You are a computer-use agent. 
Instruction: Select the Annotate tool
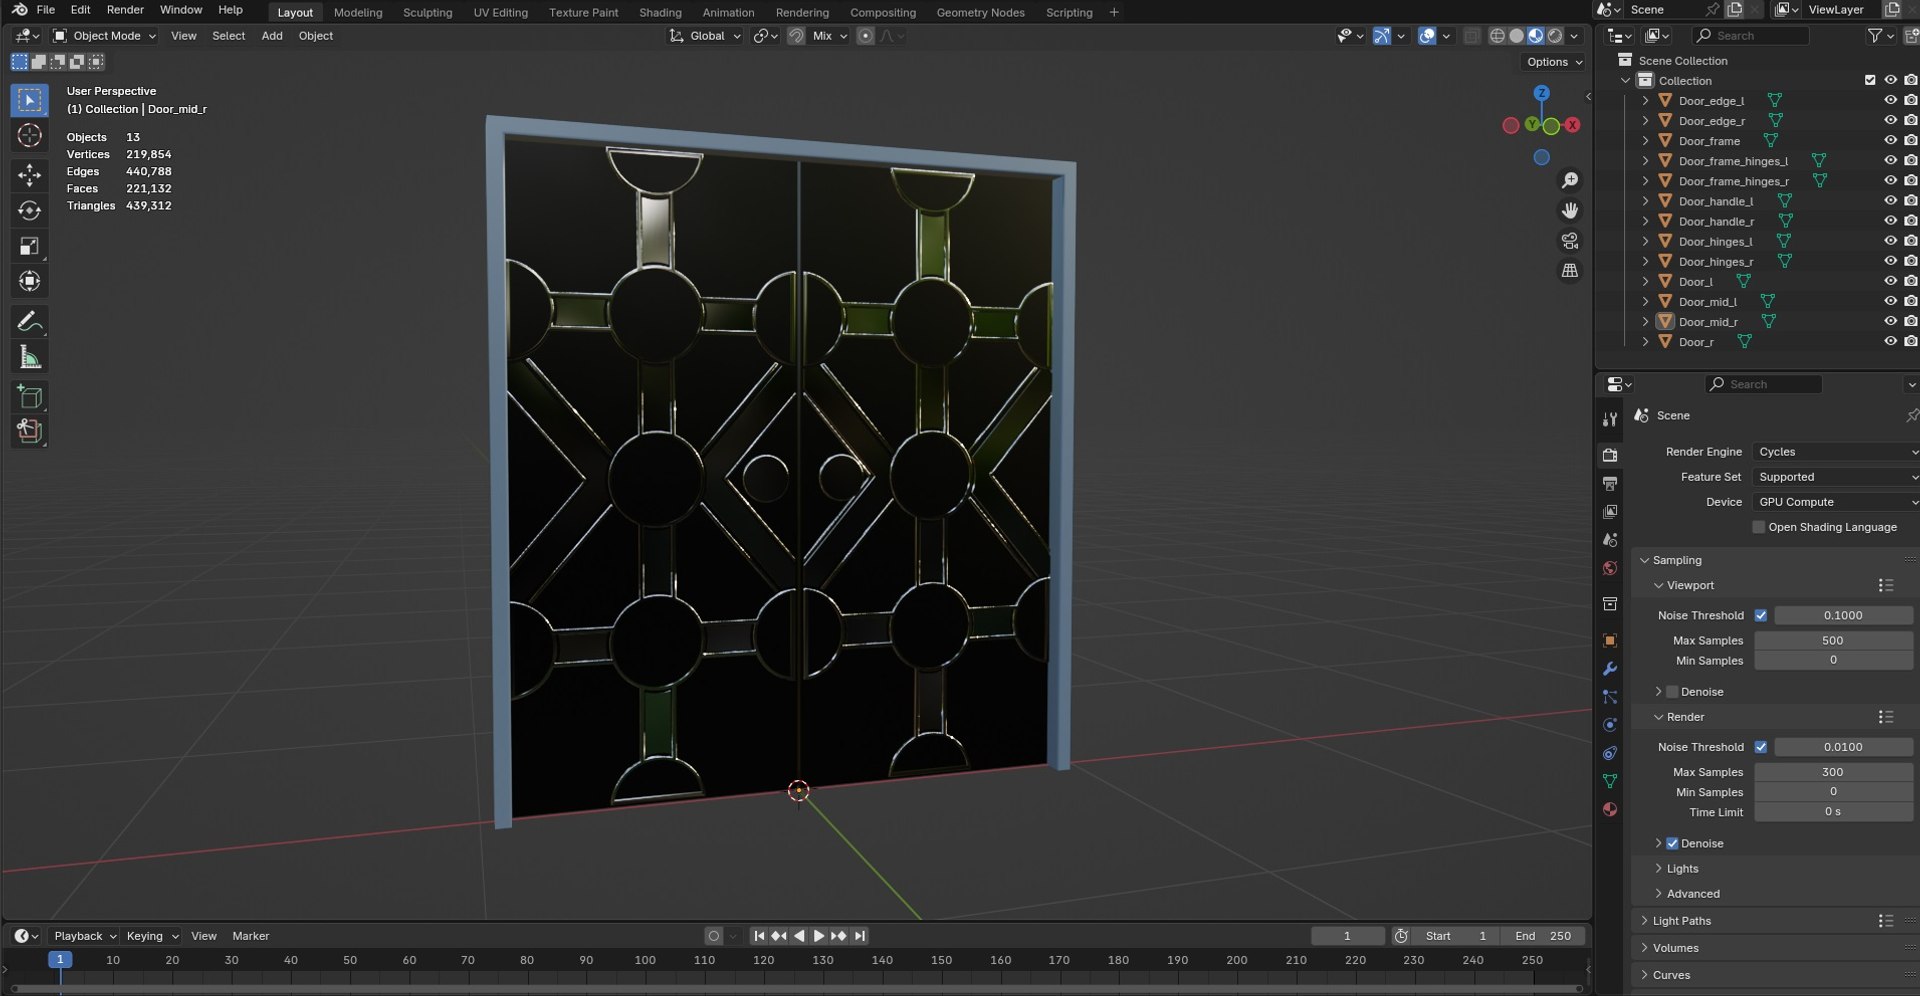pos(29,322)
